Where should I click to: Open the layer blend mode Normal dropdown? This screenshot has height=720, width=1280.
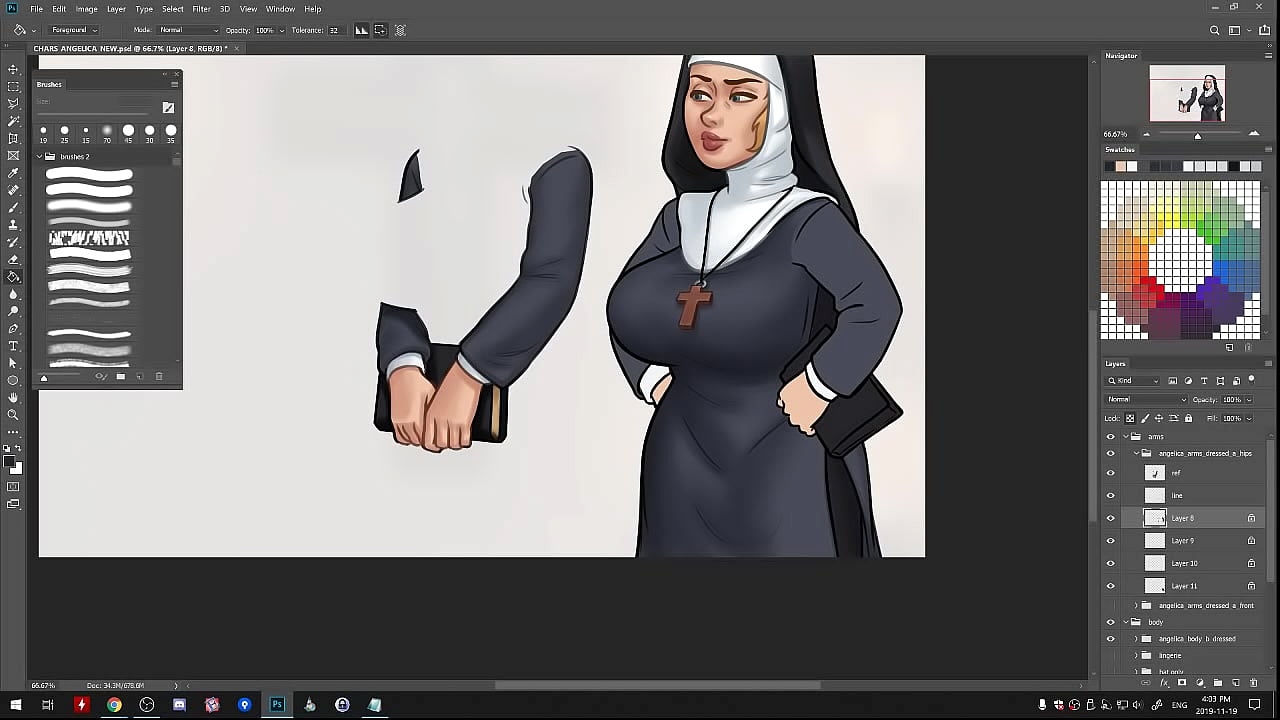(x=1146, y=400)
